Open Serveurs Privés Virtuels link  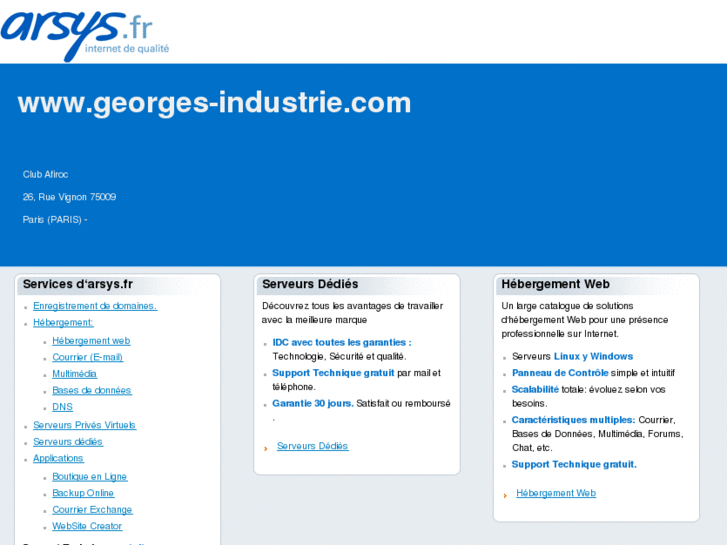(x=84, y=425)
